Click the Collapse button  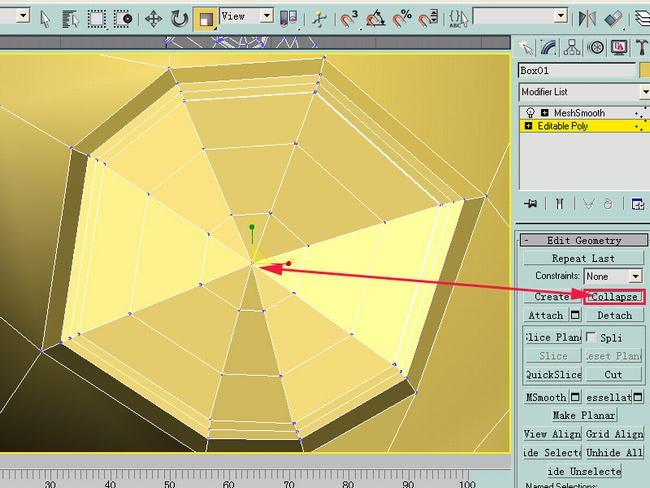coord(614,297)
